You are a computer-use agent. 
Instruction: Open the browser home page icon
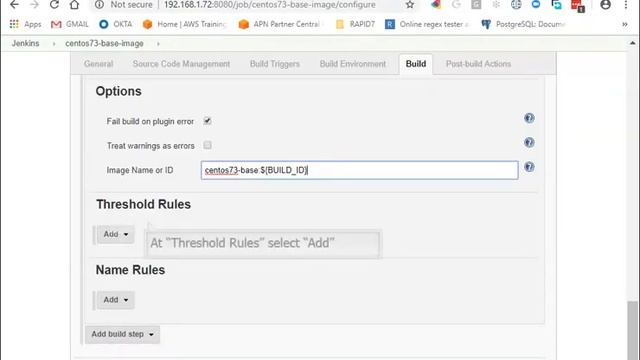[74, 5]
